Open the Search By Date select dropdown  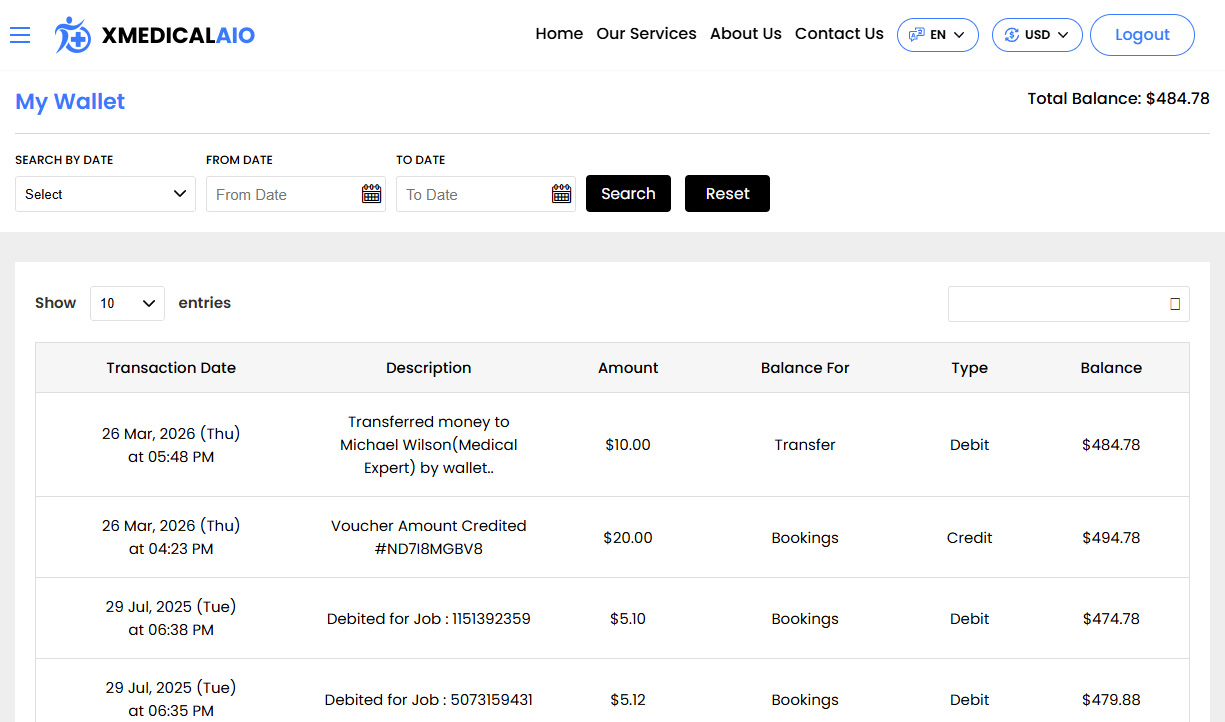click(x=105, y=194)
